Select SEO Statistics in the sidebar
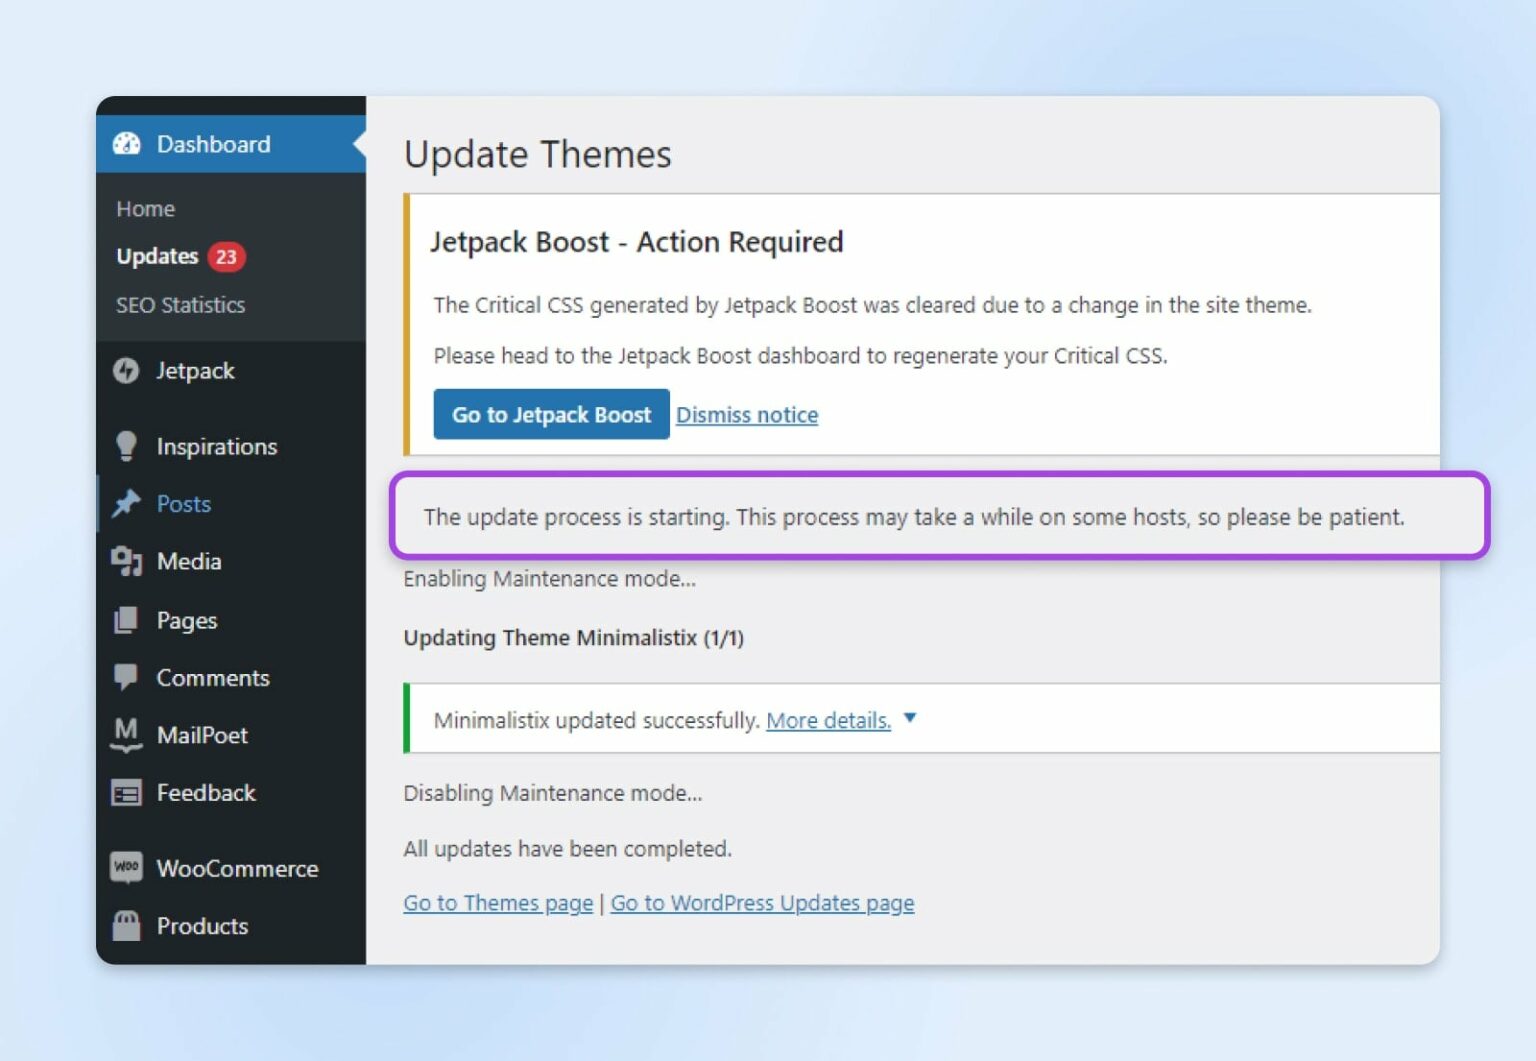Viewport: 1536px width, 1061px height. tap(180, 305)
